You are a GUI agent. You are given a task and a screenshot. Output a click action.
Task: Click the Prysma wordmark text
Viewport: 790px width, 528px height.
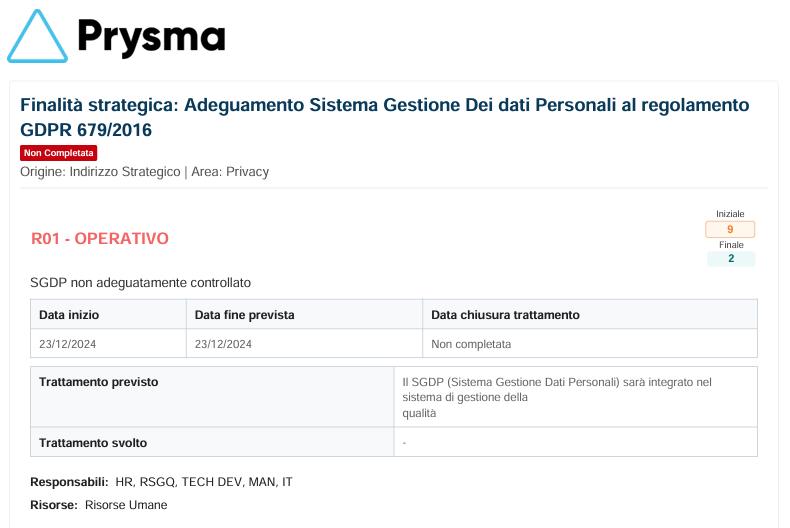151,38
